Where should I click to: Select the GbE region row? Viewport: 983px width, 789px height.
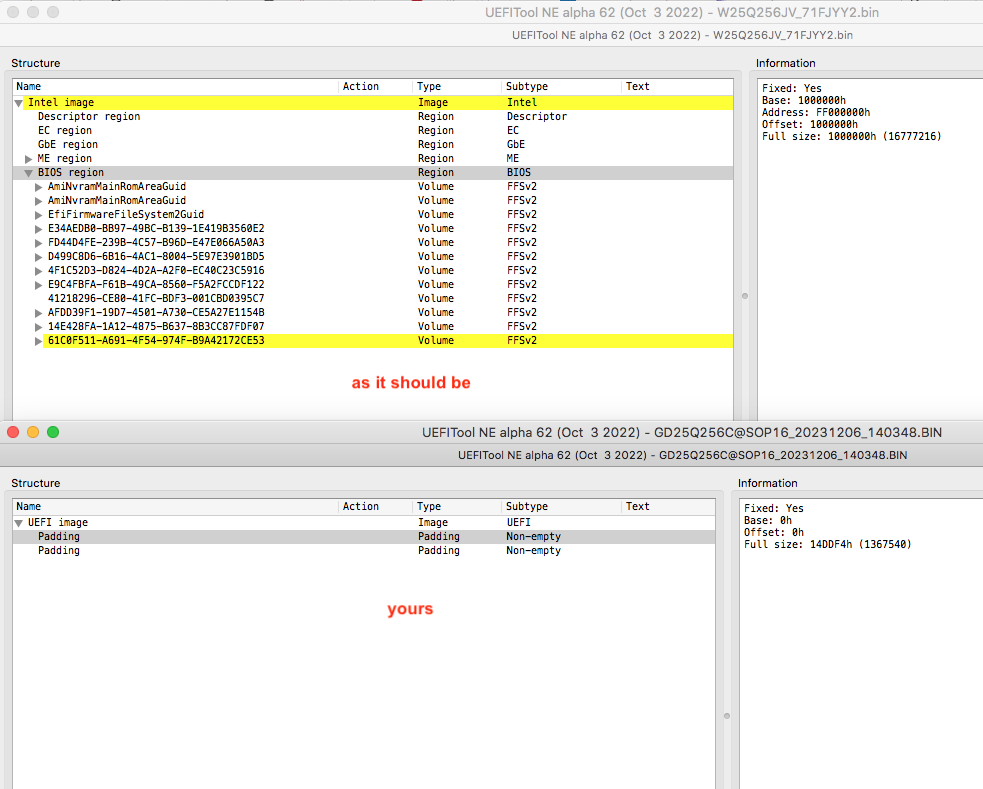(373, 144)
